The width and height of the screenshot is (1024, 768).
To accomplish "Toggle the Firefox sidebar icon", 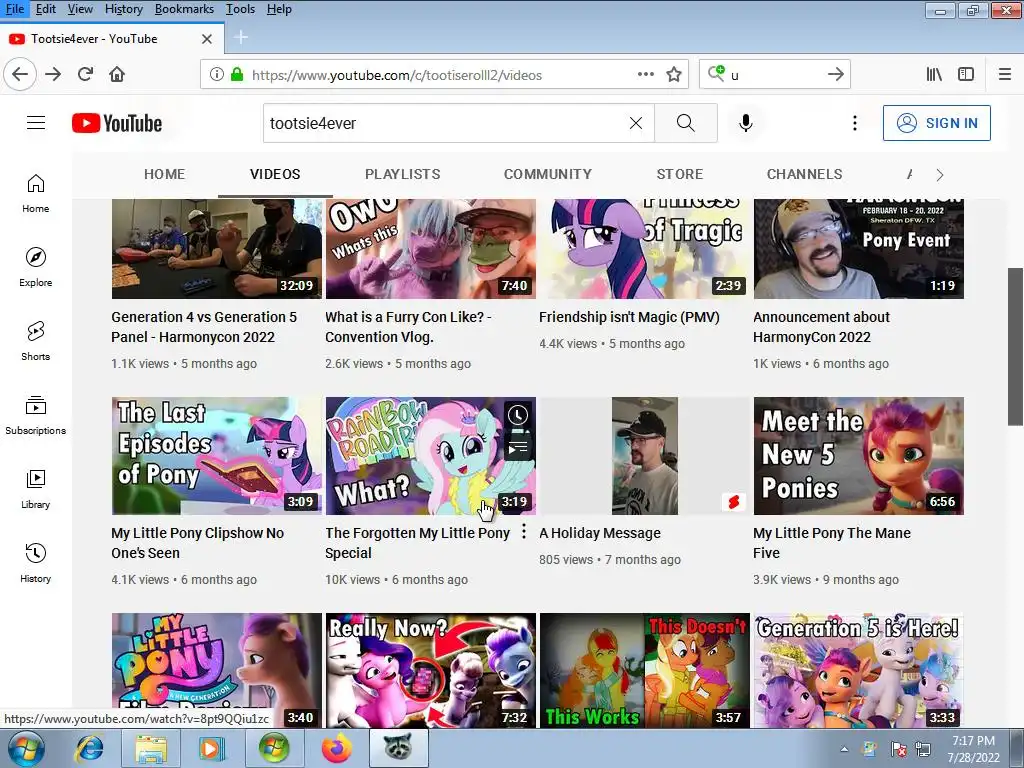I will tap(966, 74).
